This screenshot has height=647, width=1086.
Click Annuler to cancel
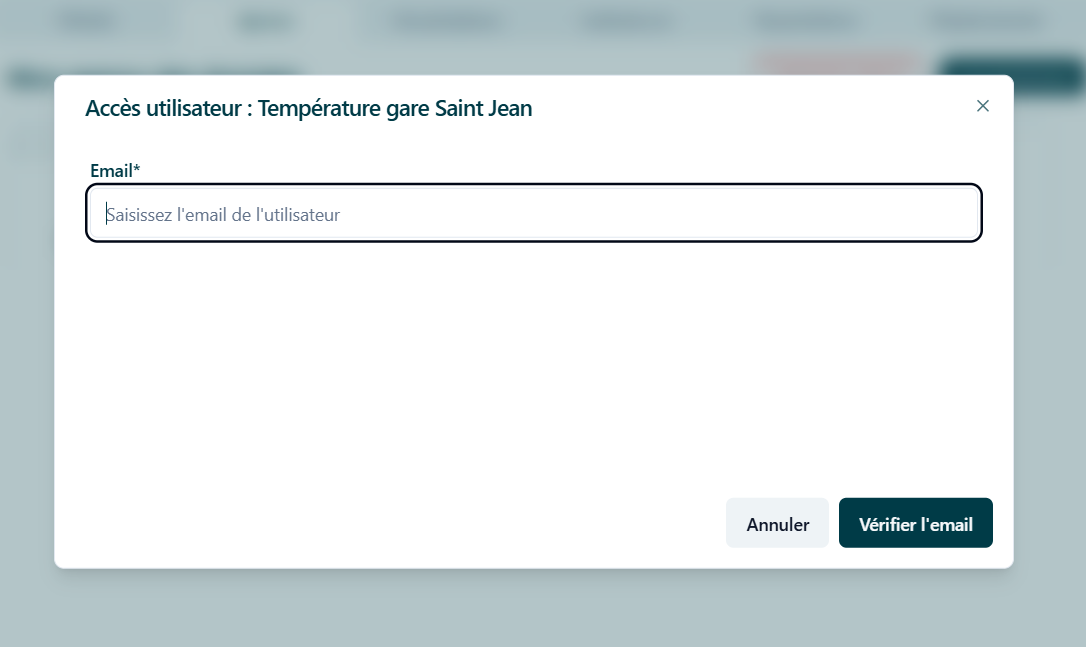(x=777, y=523)
